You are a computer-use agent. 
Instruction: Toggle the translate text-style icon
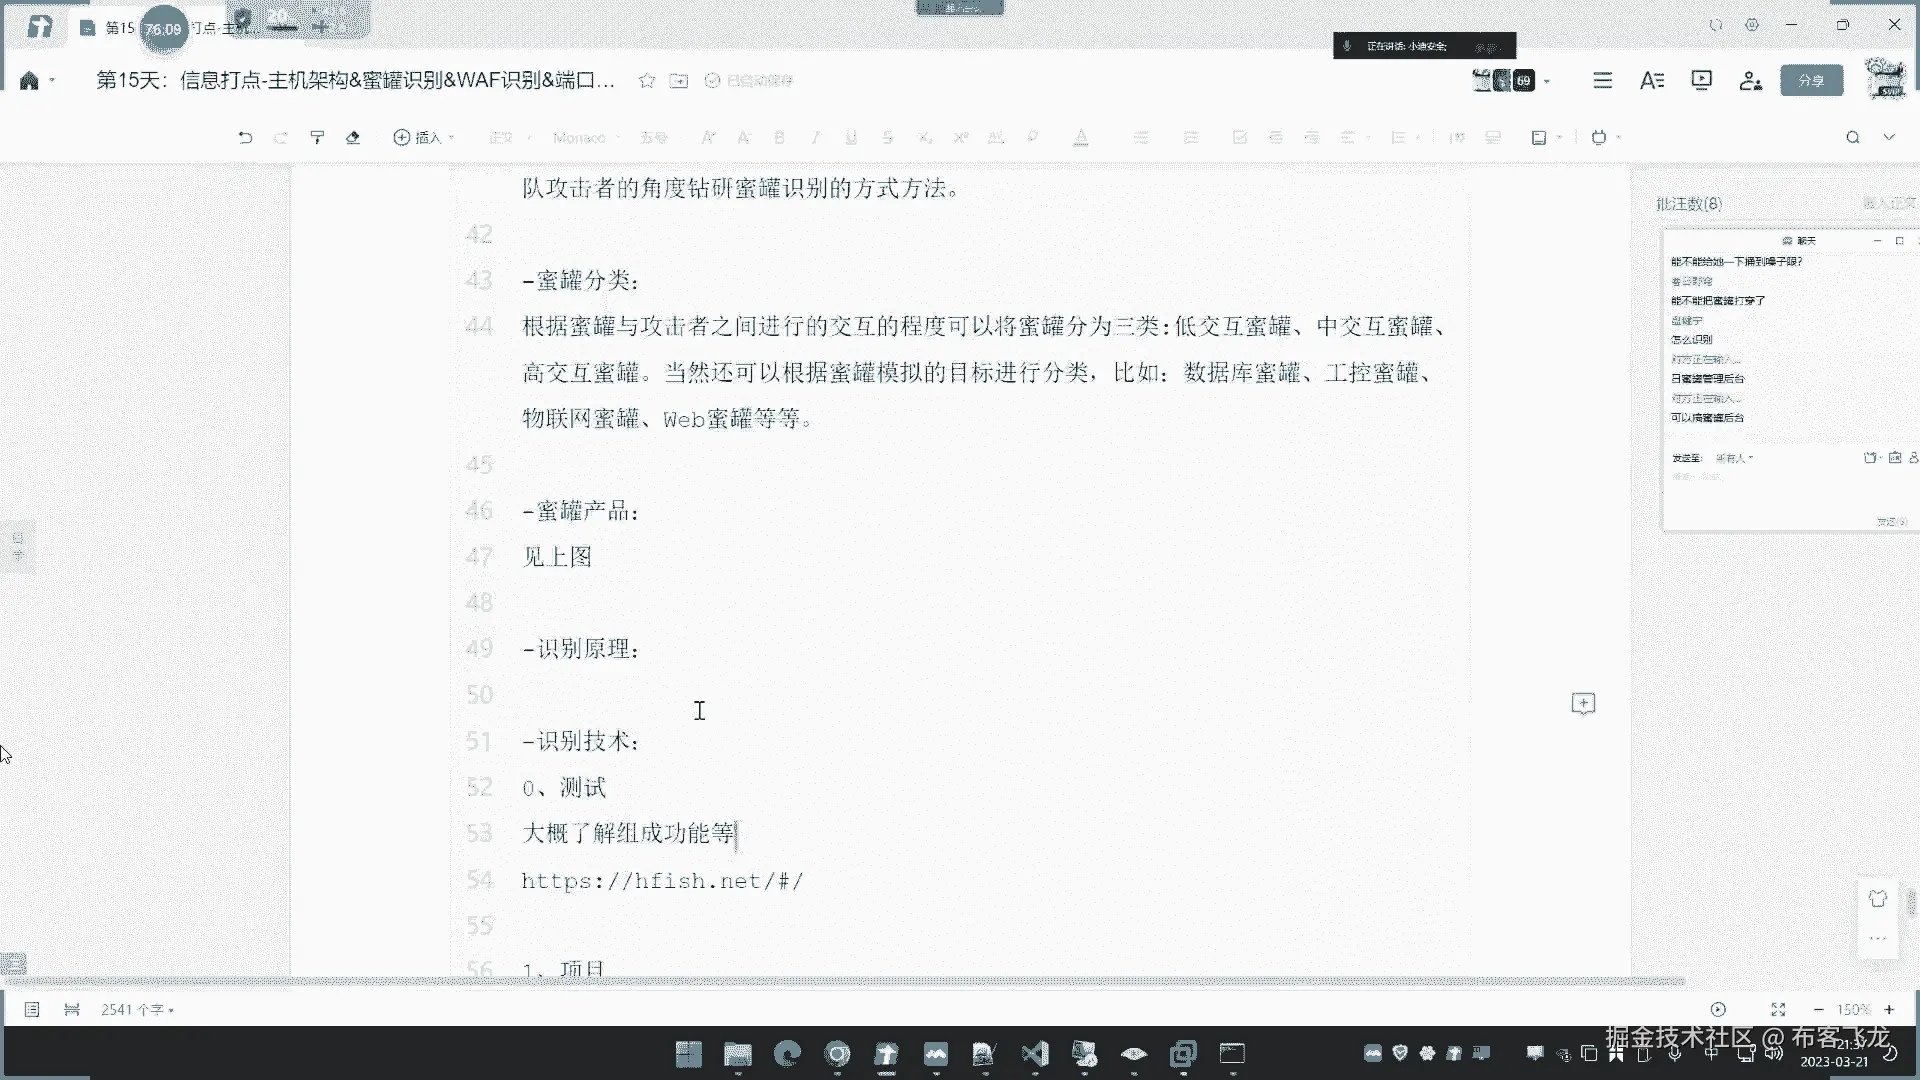point(1652,81)
